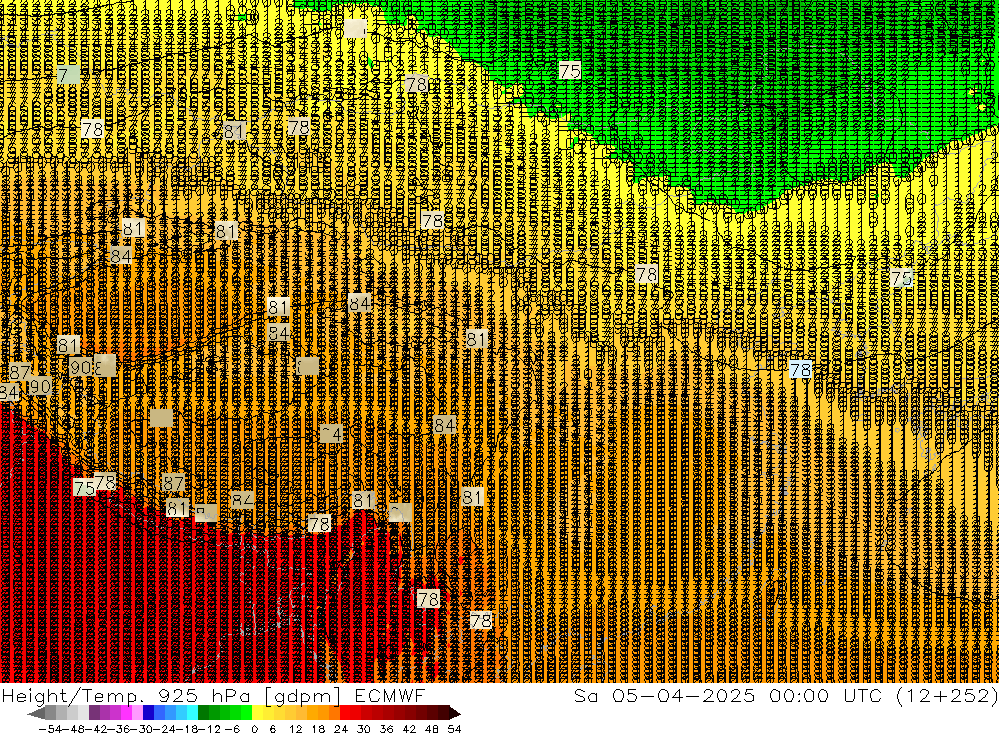Click the 'Sa' weekday label
This screenshot has height=733, width=1000.
click(x=586, y=696)
